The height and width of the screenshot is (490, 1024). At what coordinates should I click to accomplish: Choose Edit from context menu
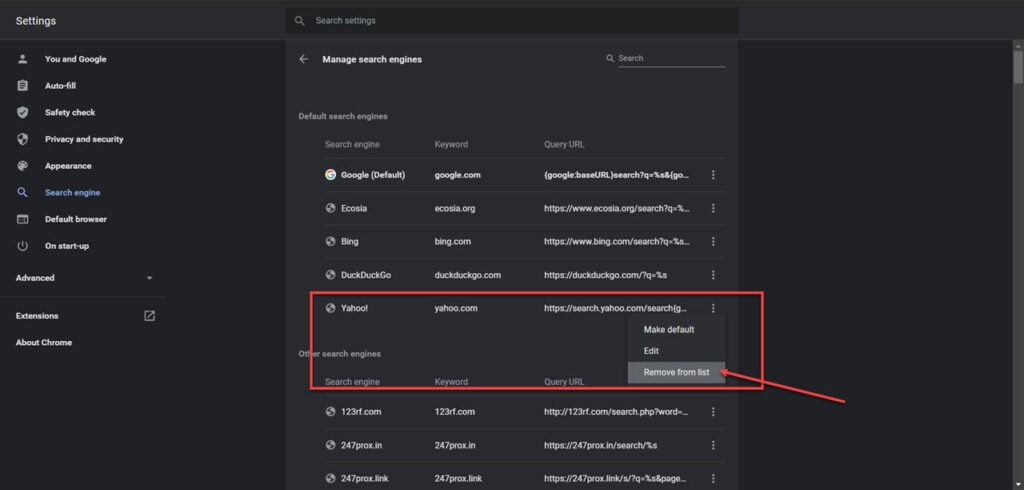coord(676,351)
